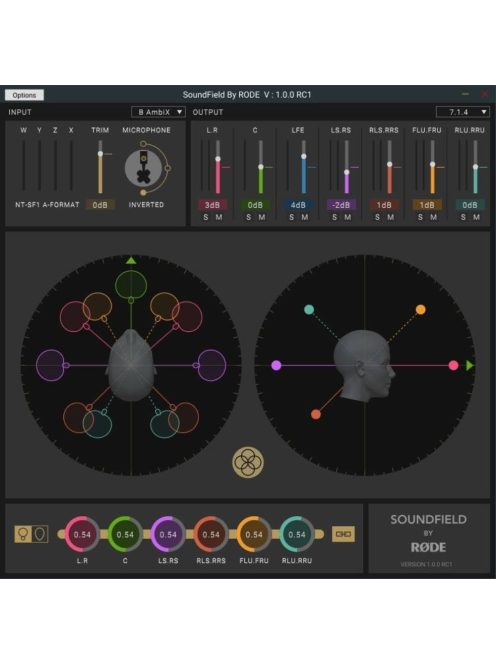The width and height of the screenshot is (496, 664).
Task: Solo the LFE output channel
Action: (291, 217)
